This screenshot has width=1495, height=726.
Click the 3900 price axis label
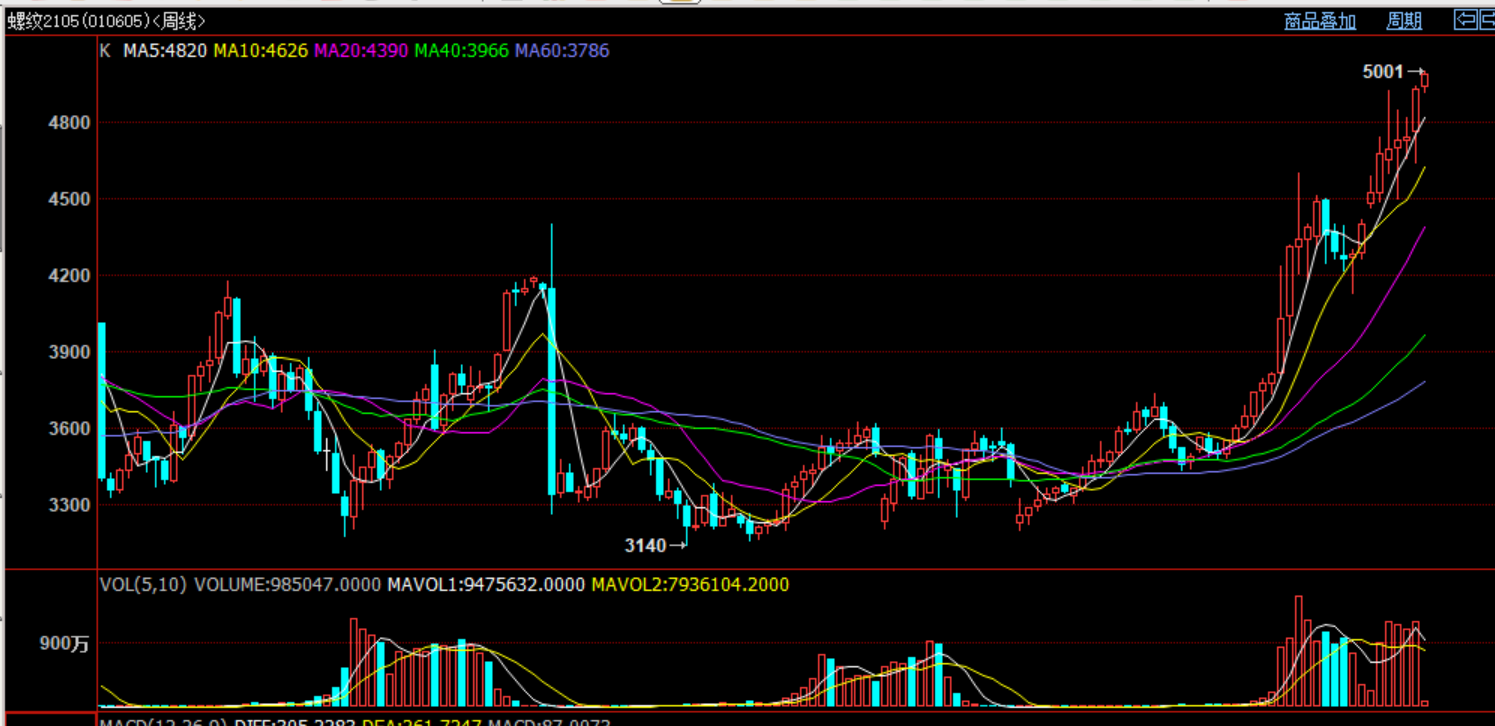point(70,352)
